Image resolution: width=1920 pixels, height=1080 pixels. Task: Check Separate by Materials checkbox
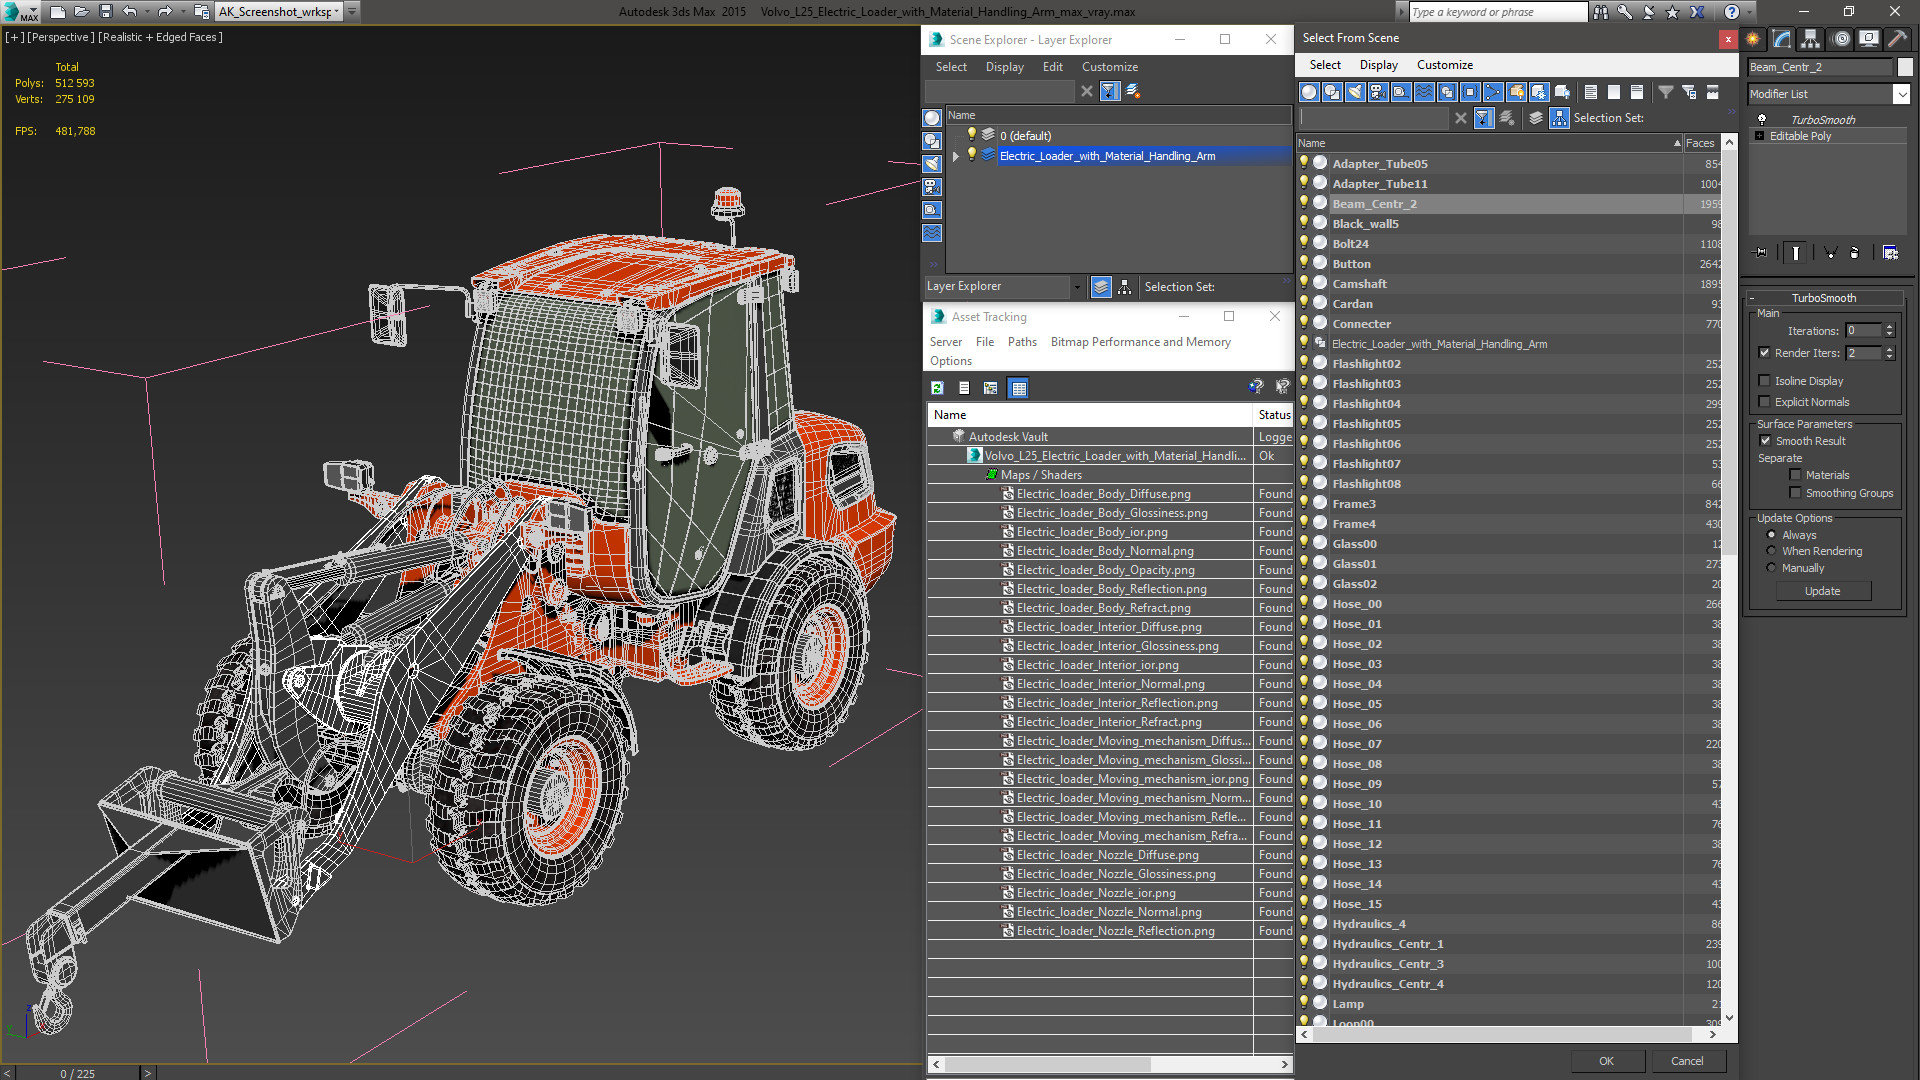[1795, 475]
